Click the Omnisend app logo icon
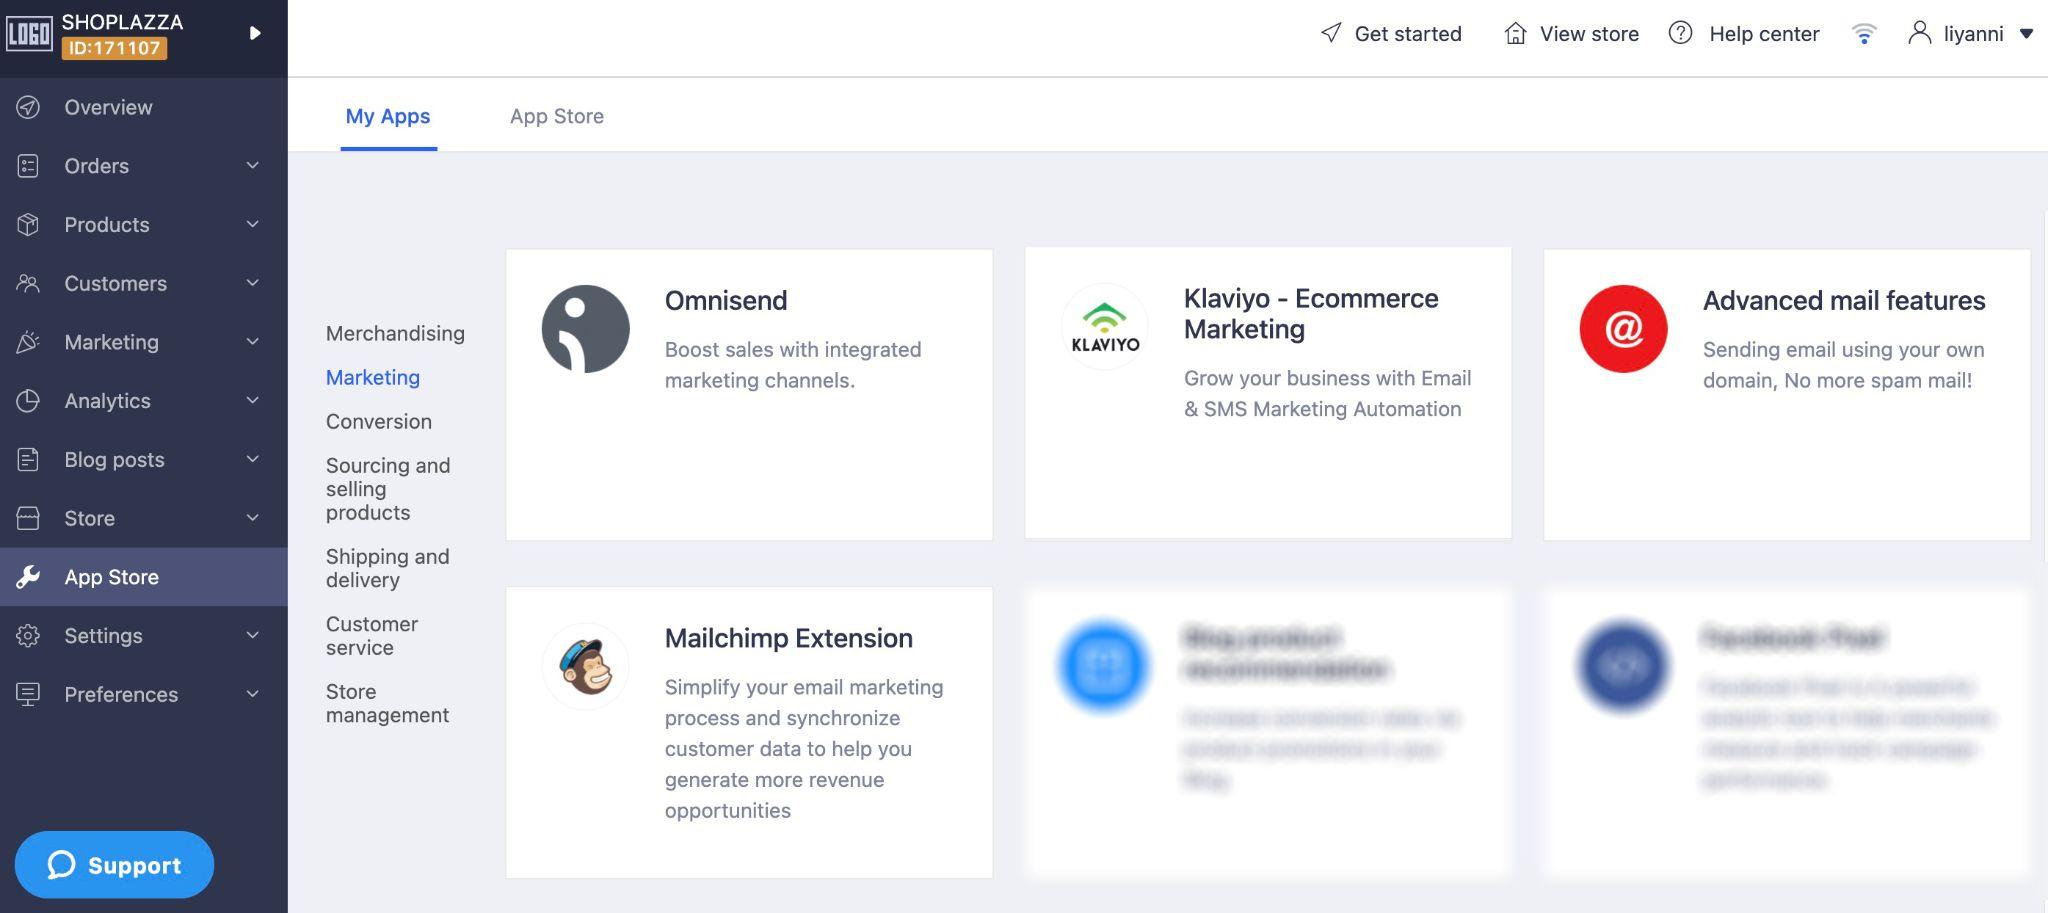This screenshot has width=2048, height=913. pos(585,329)
